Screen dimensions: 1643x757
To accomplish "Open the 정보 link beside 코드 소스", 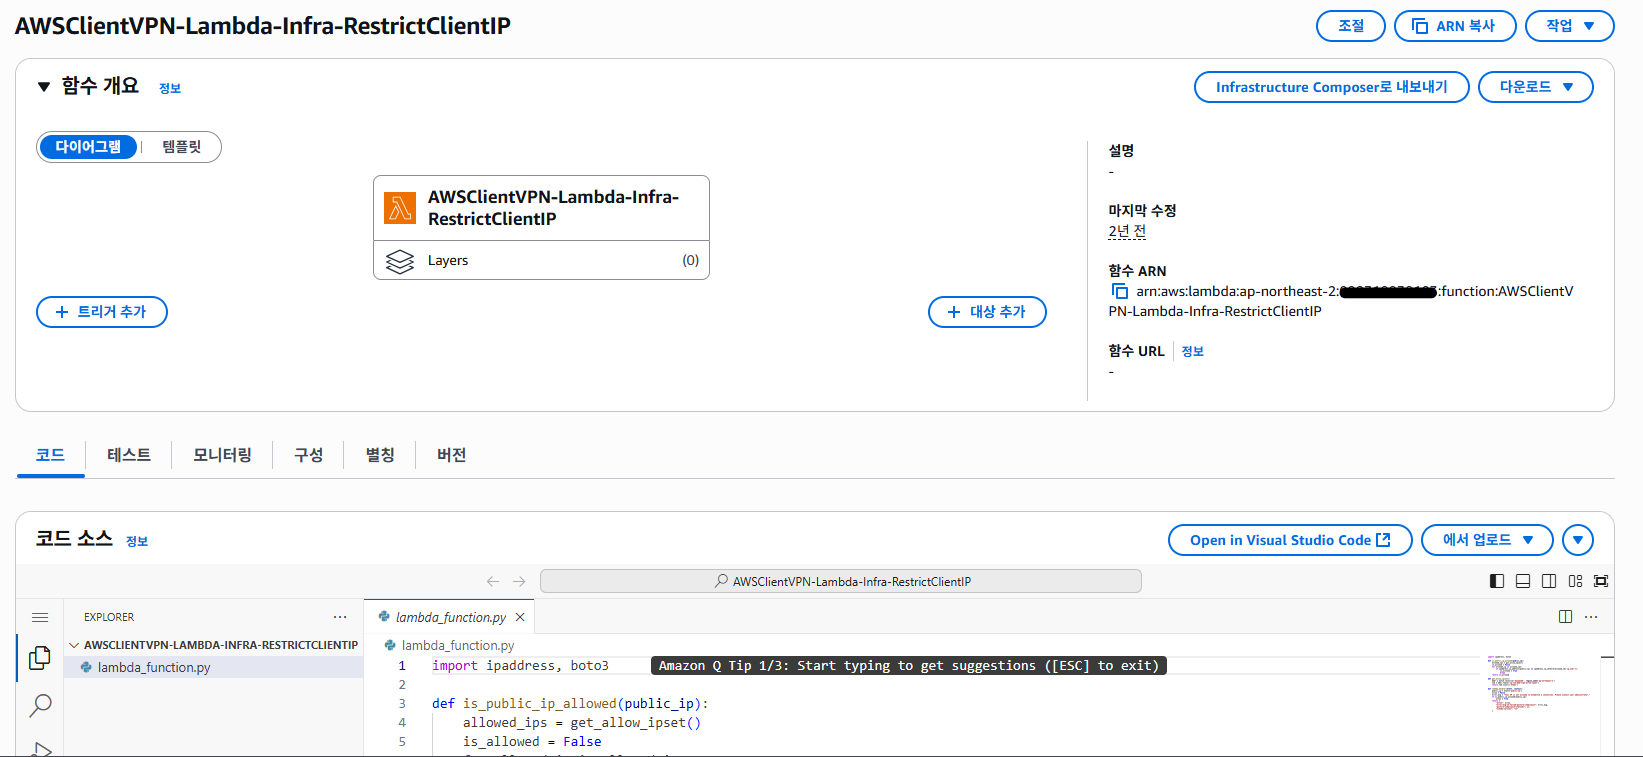I will [x=137, y=541].
